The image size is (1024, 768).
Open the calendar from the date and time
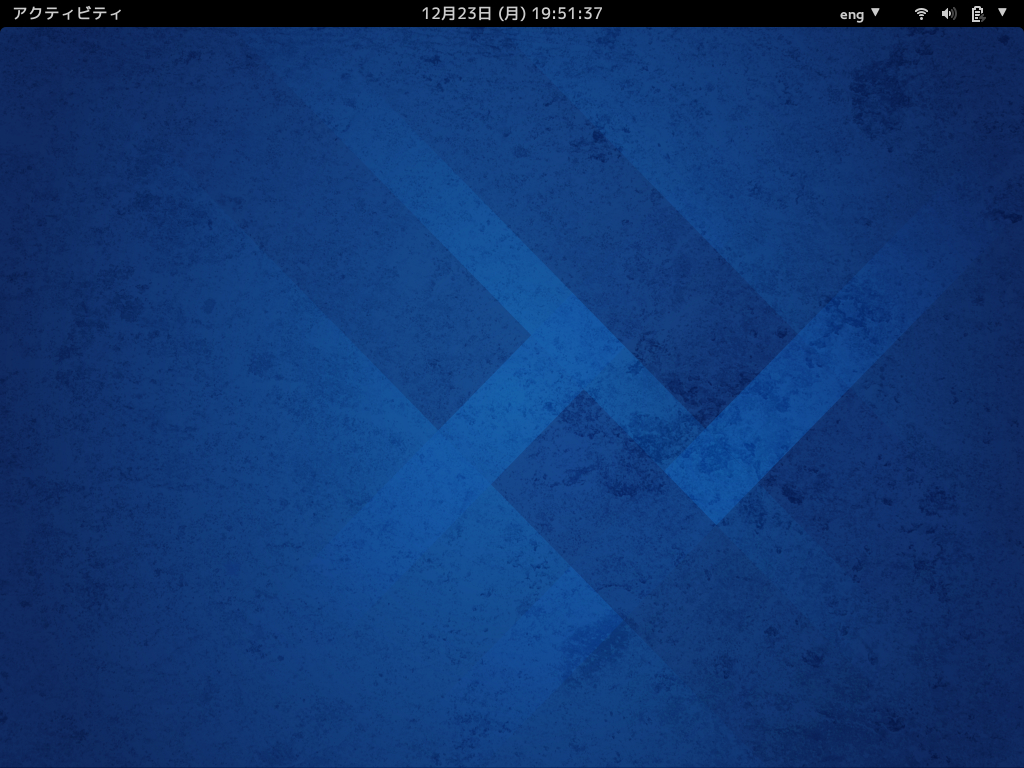[x=512, y=13]
